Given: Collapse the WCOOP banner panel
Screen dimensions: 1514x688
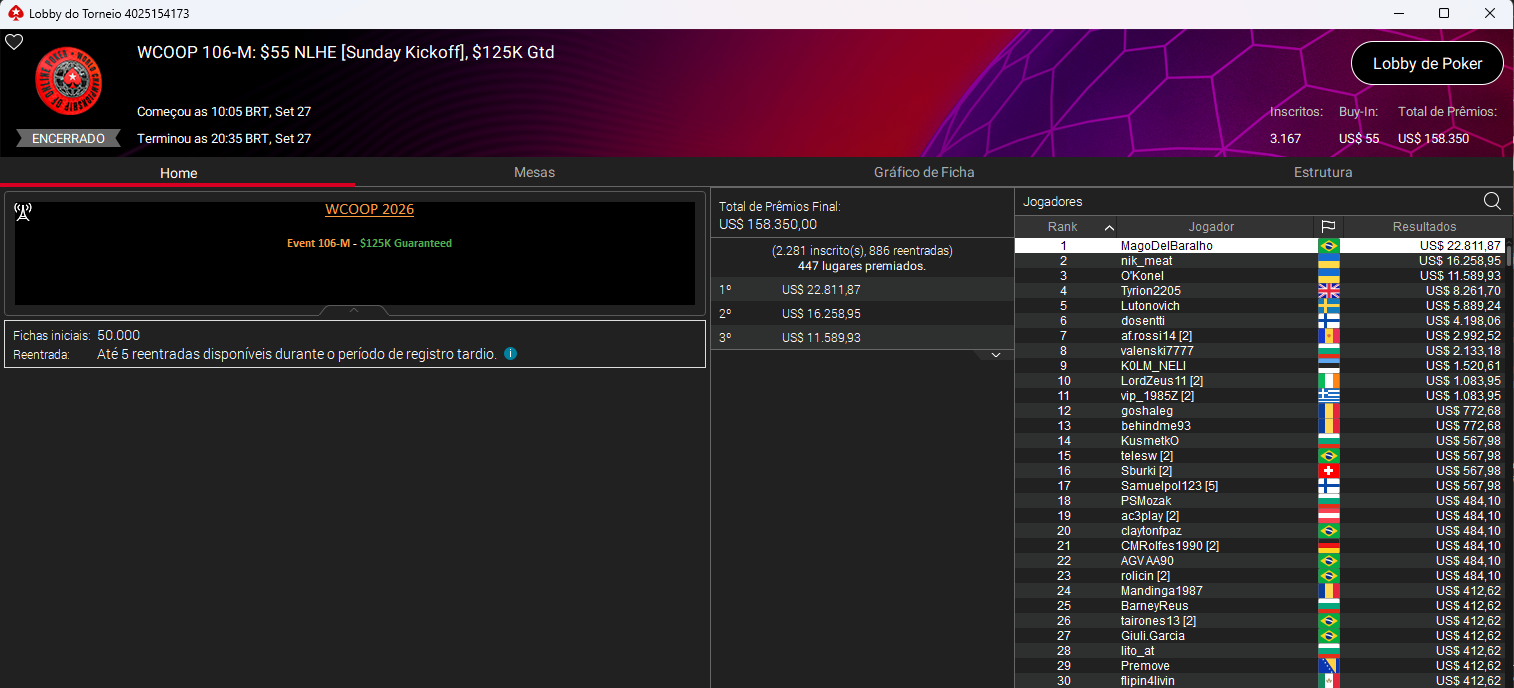Looking at the screenshot, I should click(x=354, y=310).
